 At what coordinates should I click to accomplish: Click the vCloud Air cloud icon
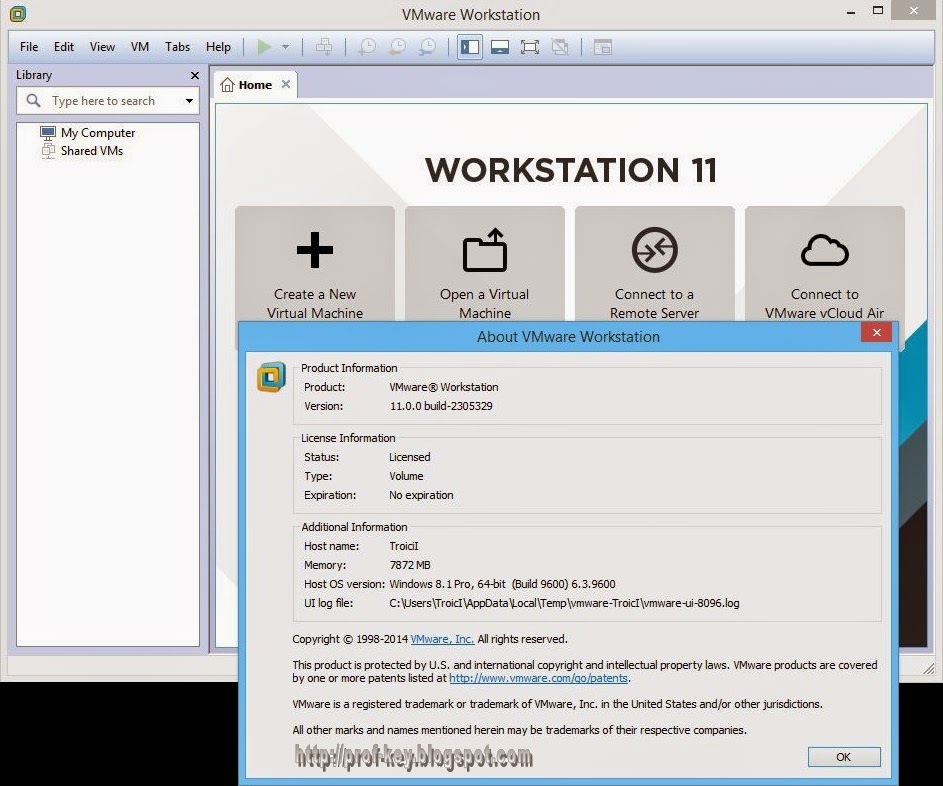click(x=825, y=250)
